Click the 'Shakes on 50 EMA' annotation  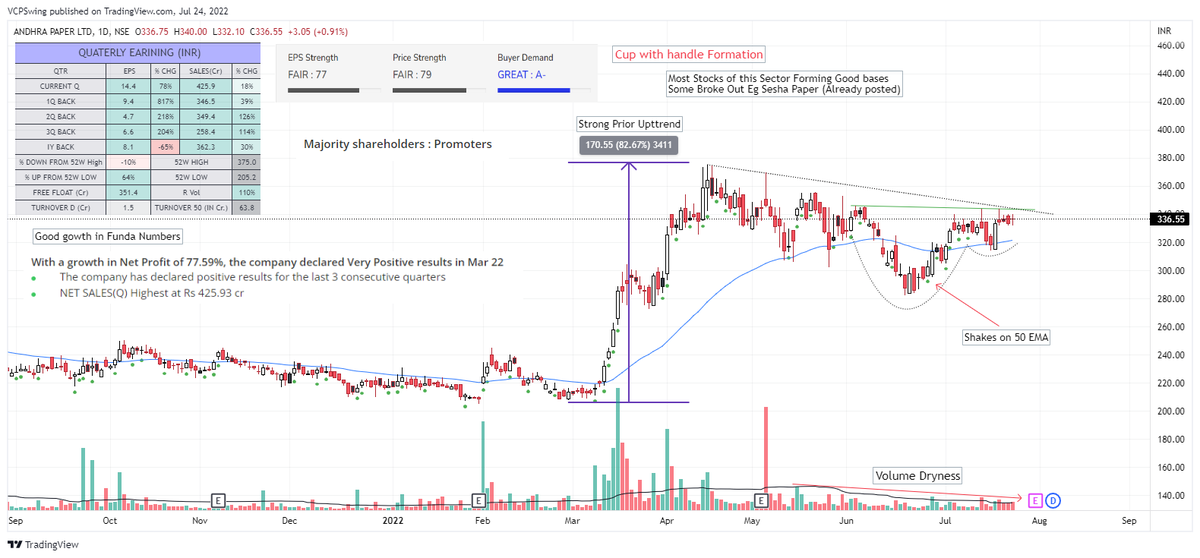tap(1005, 337)
